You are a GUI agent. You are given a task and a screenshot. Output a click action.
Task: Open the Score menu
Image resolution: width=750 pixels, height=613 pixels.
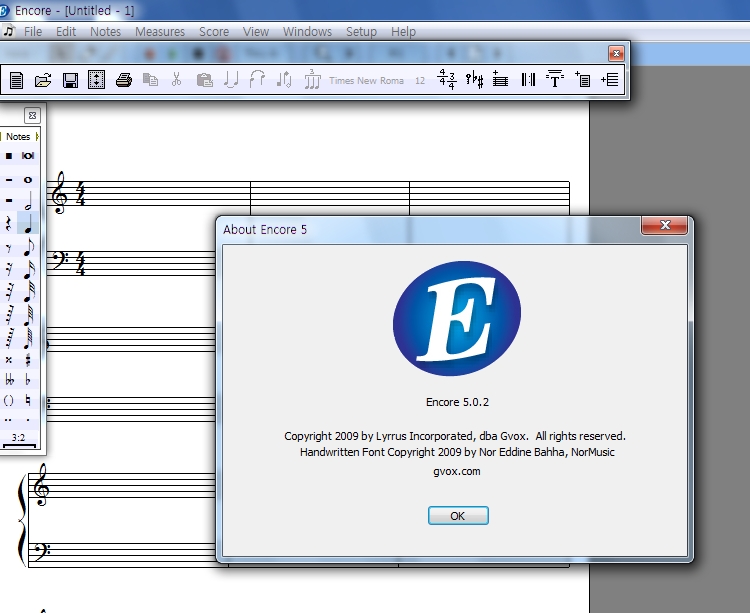point(213,31)
